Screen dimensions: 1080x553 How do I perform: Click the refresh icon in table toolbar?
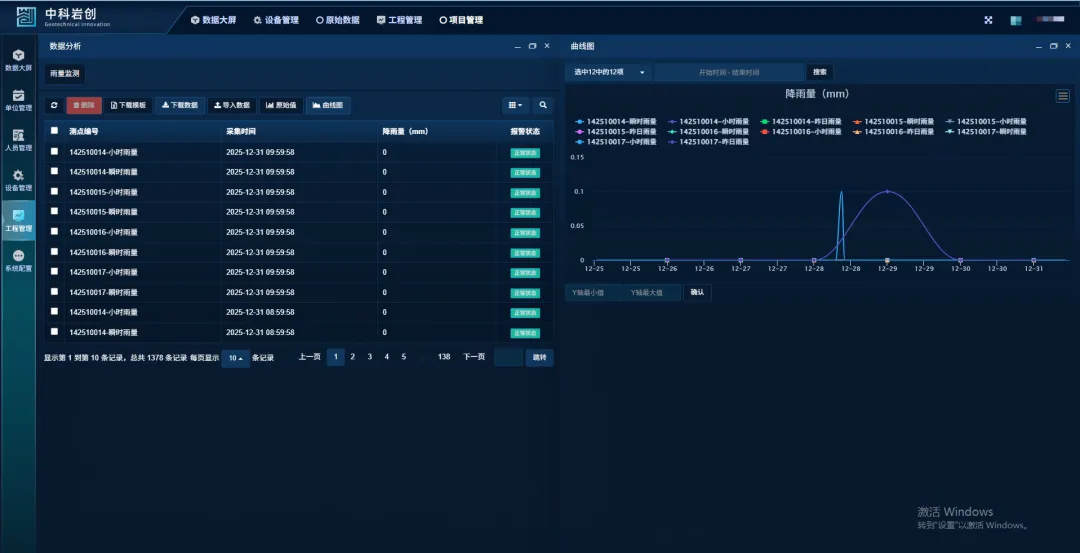pyautogui.click(x=54, y=105)
